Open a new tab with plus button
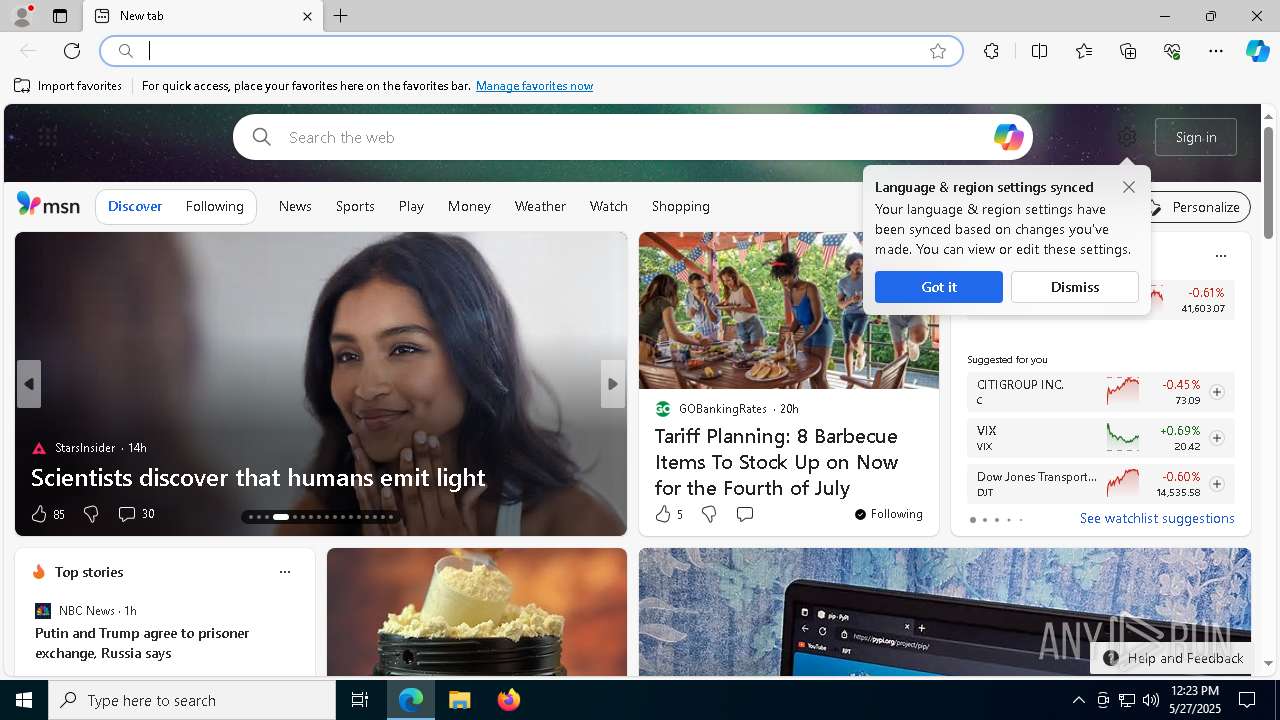 [x=341, y=16]
